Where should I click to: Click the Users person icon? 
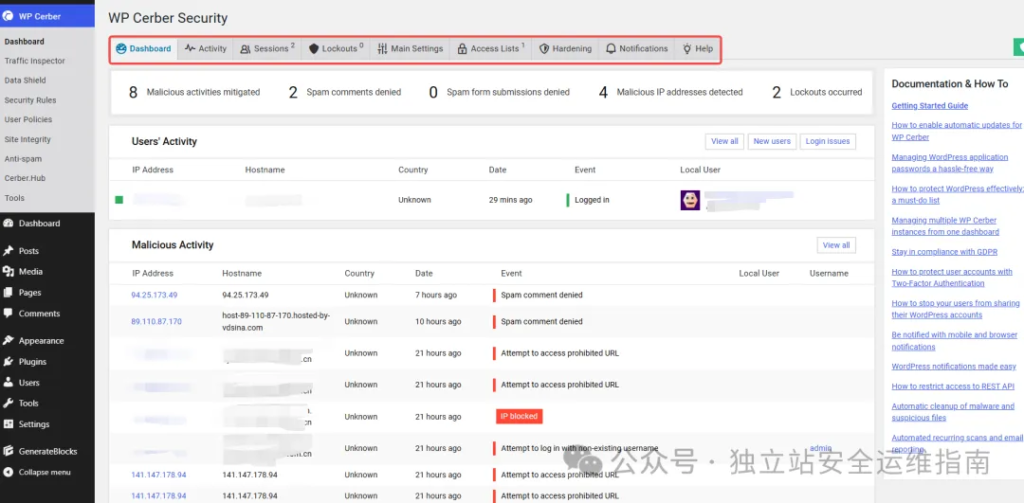[8, 383]
